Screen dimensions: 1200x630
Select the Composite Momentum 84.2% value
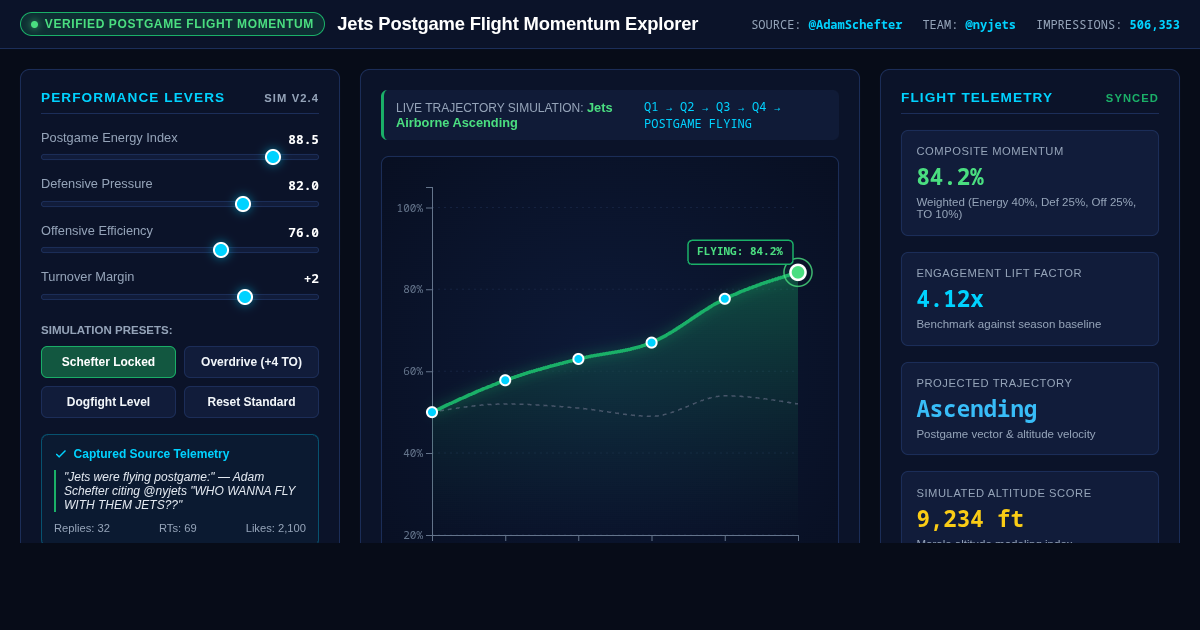950,177
